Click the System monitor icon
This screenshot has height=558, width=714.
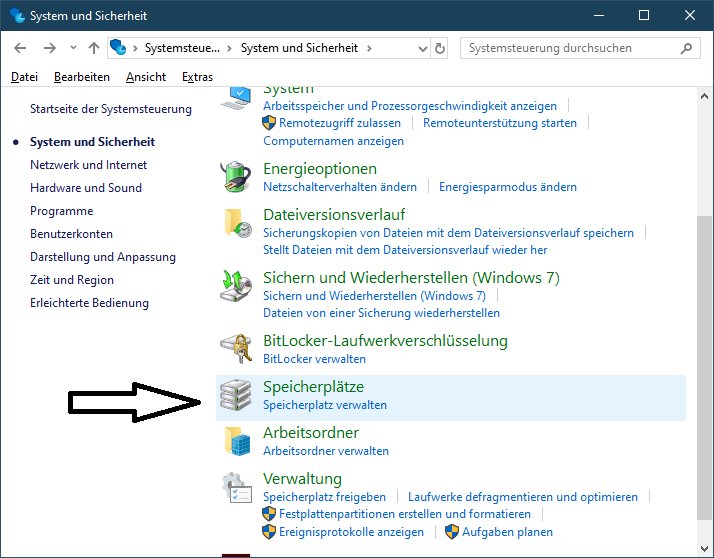tap(236, 98)
